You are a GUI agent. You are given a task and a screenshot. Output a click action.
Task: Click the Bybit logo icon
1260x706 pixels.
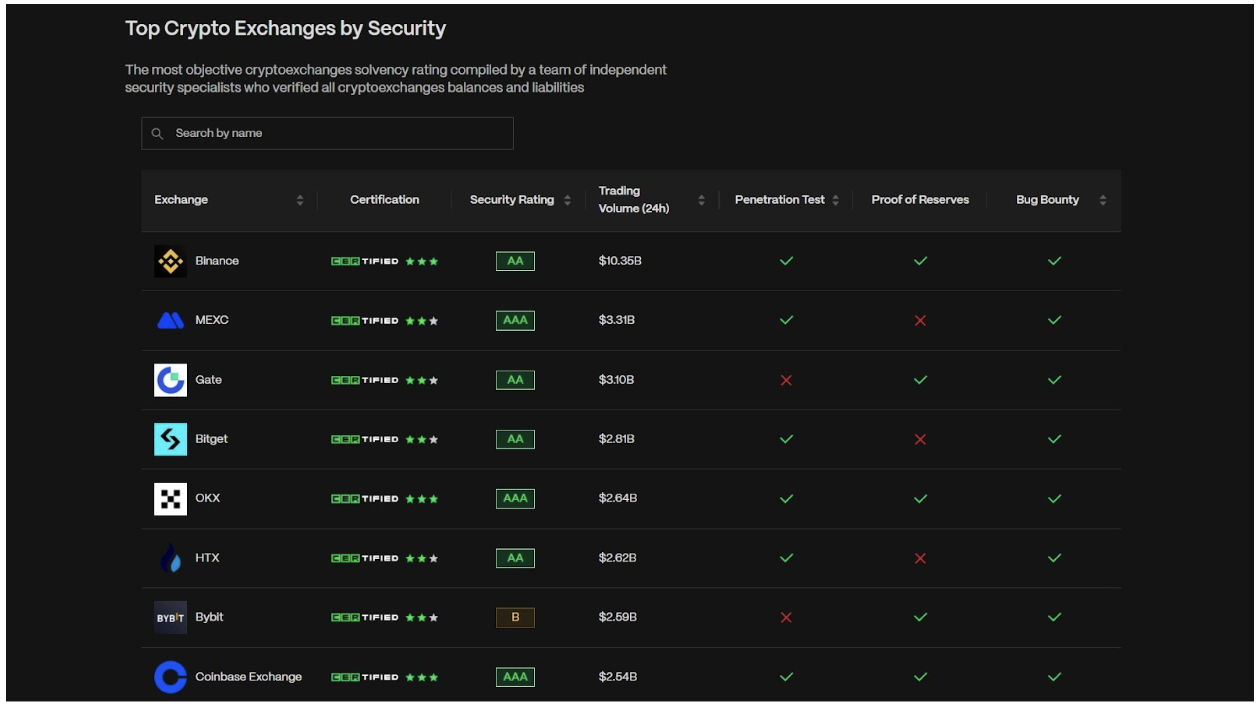point(170,618)
